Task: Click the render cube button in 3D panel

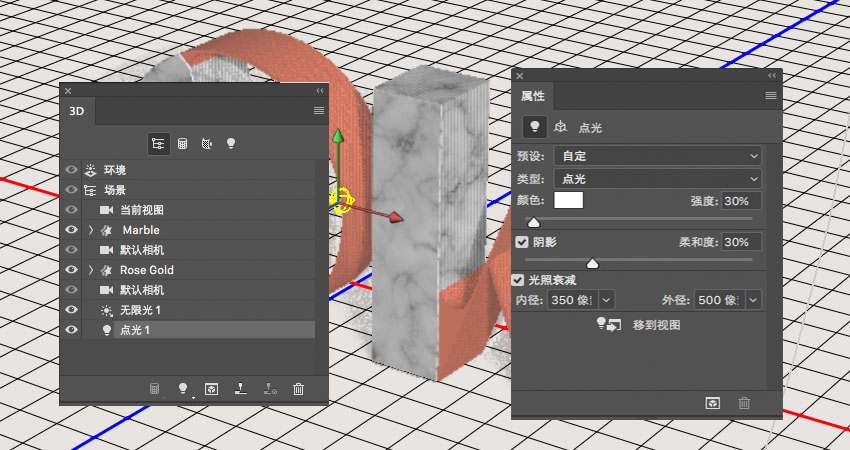Action: 211,389
